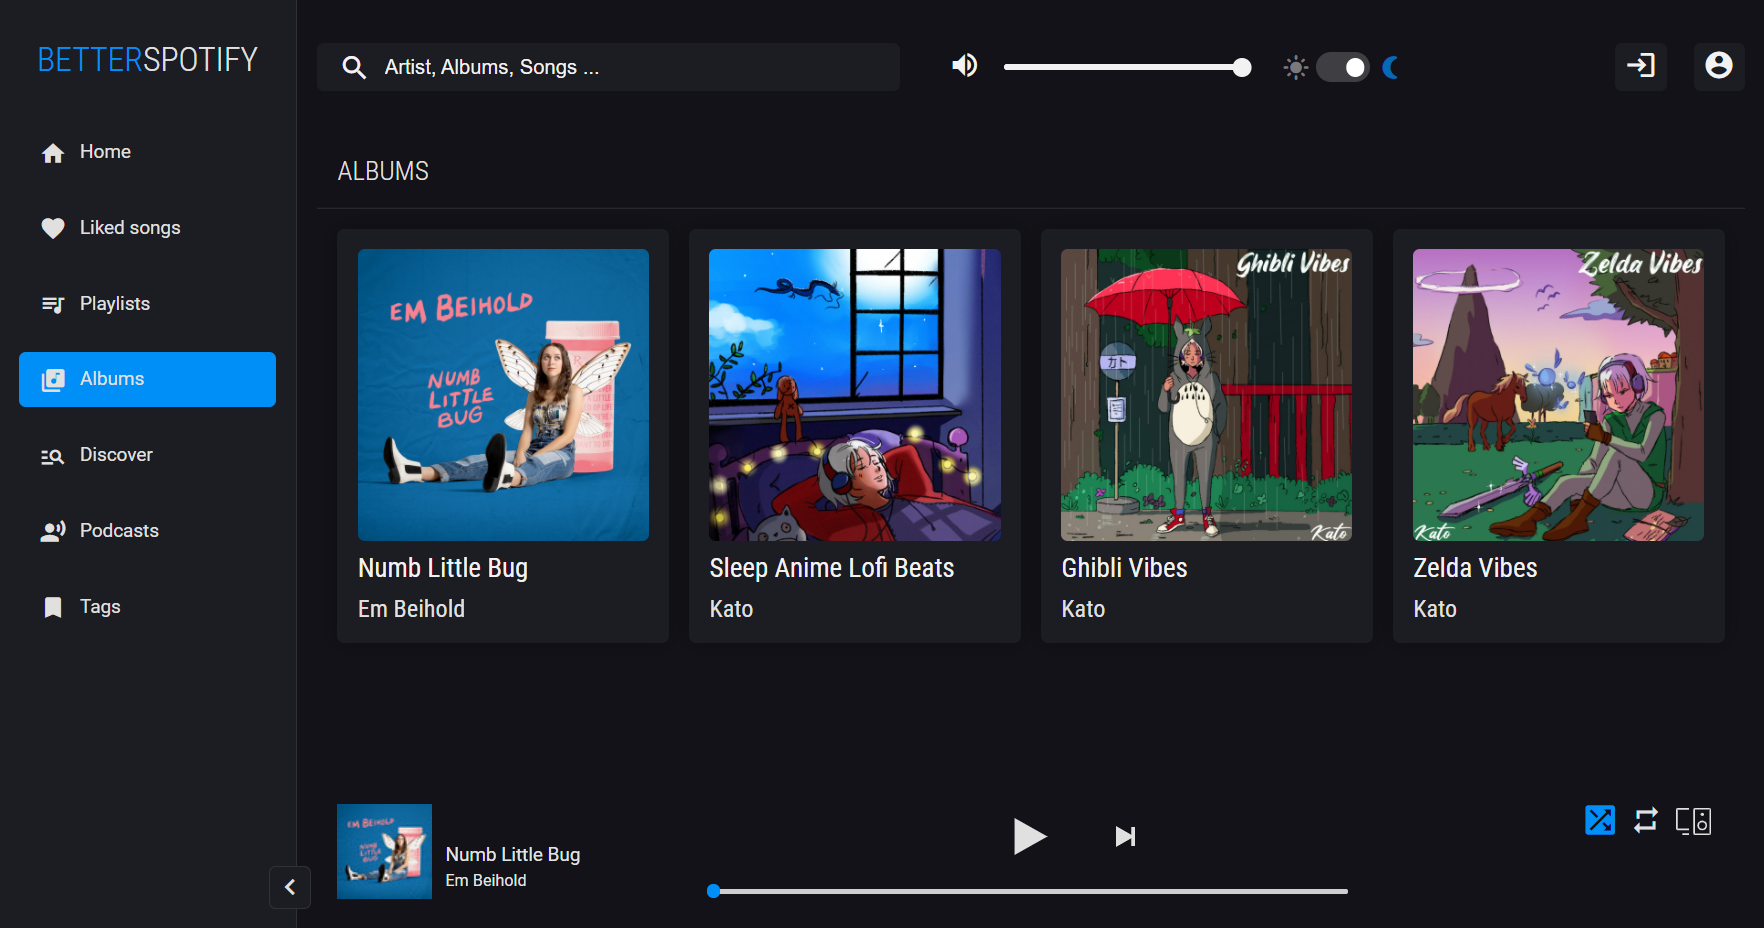Click the volume slider track
The width and height of the screenshot is (1764, 928).
(x=1127, y=67)
